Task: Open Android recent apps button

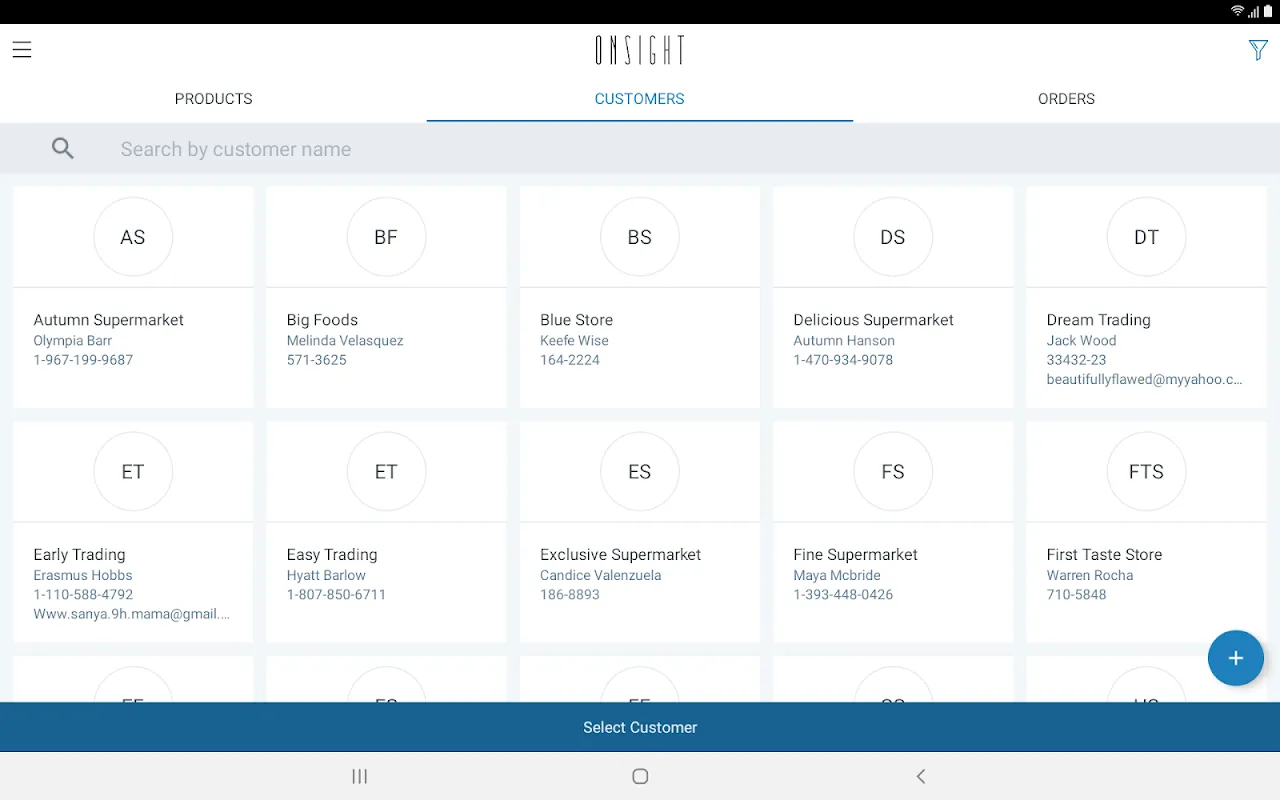Action: [x=360, y=776]
